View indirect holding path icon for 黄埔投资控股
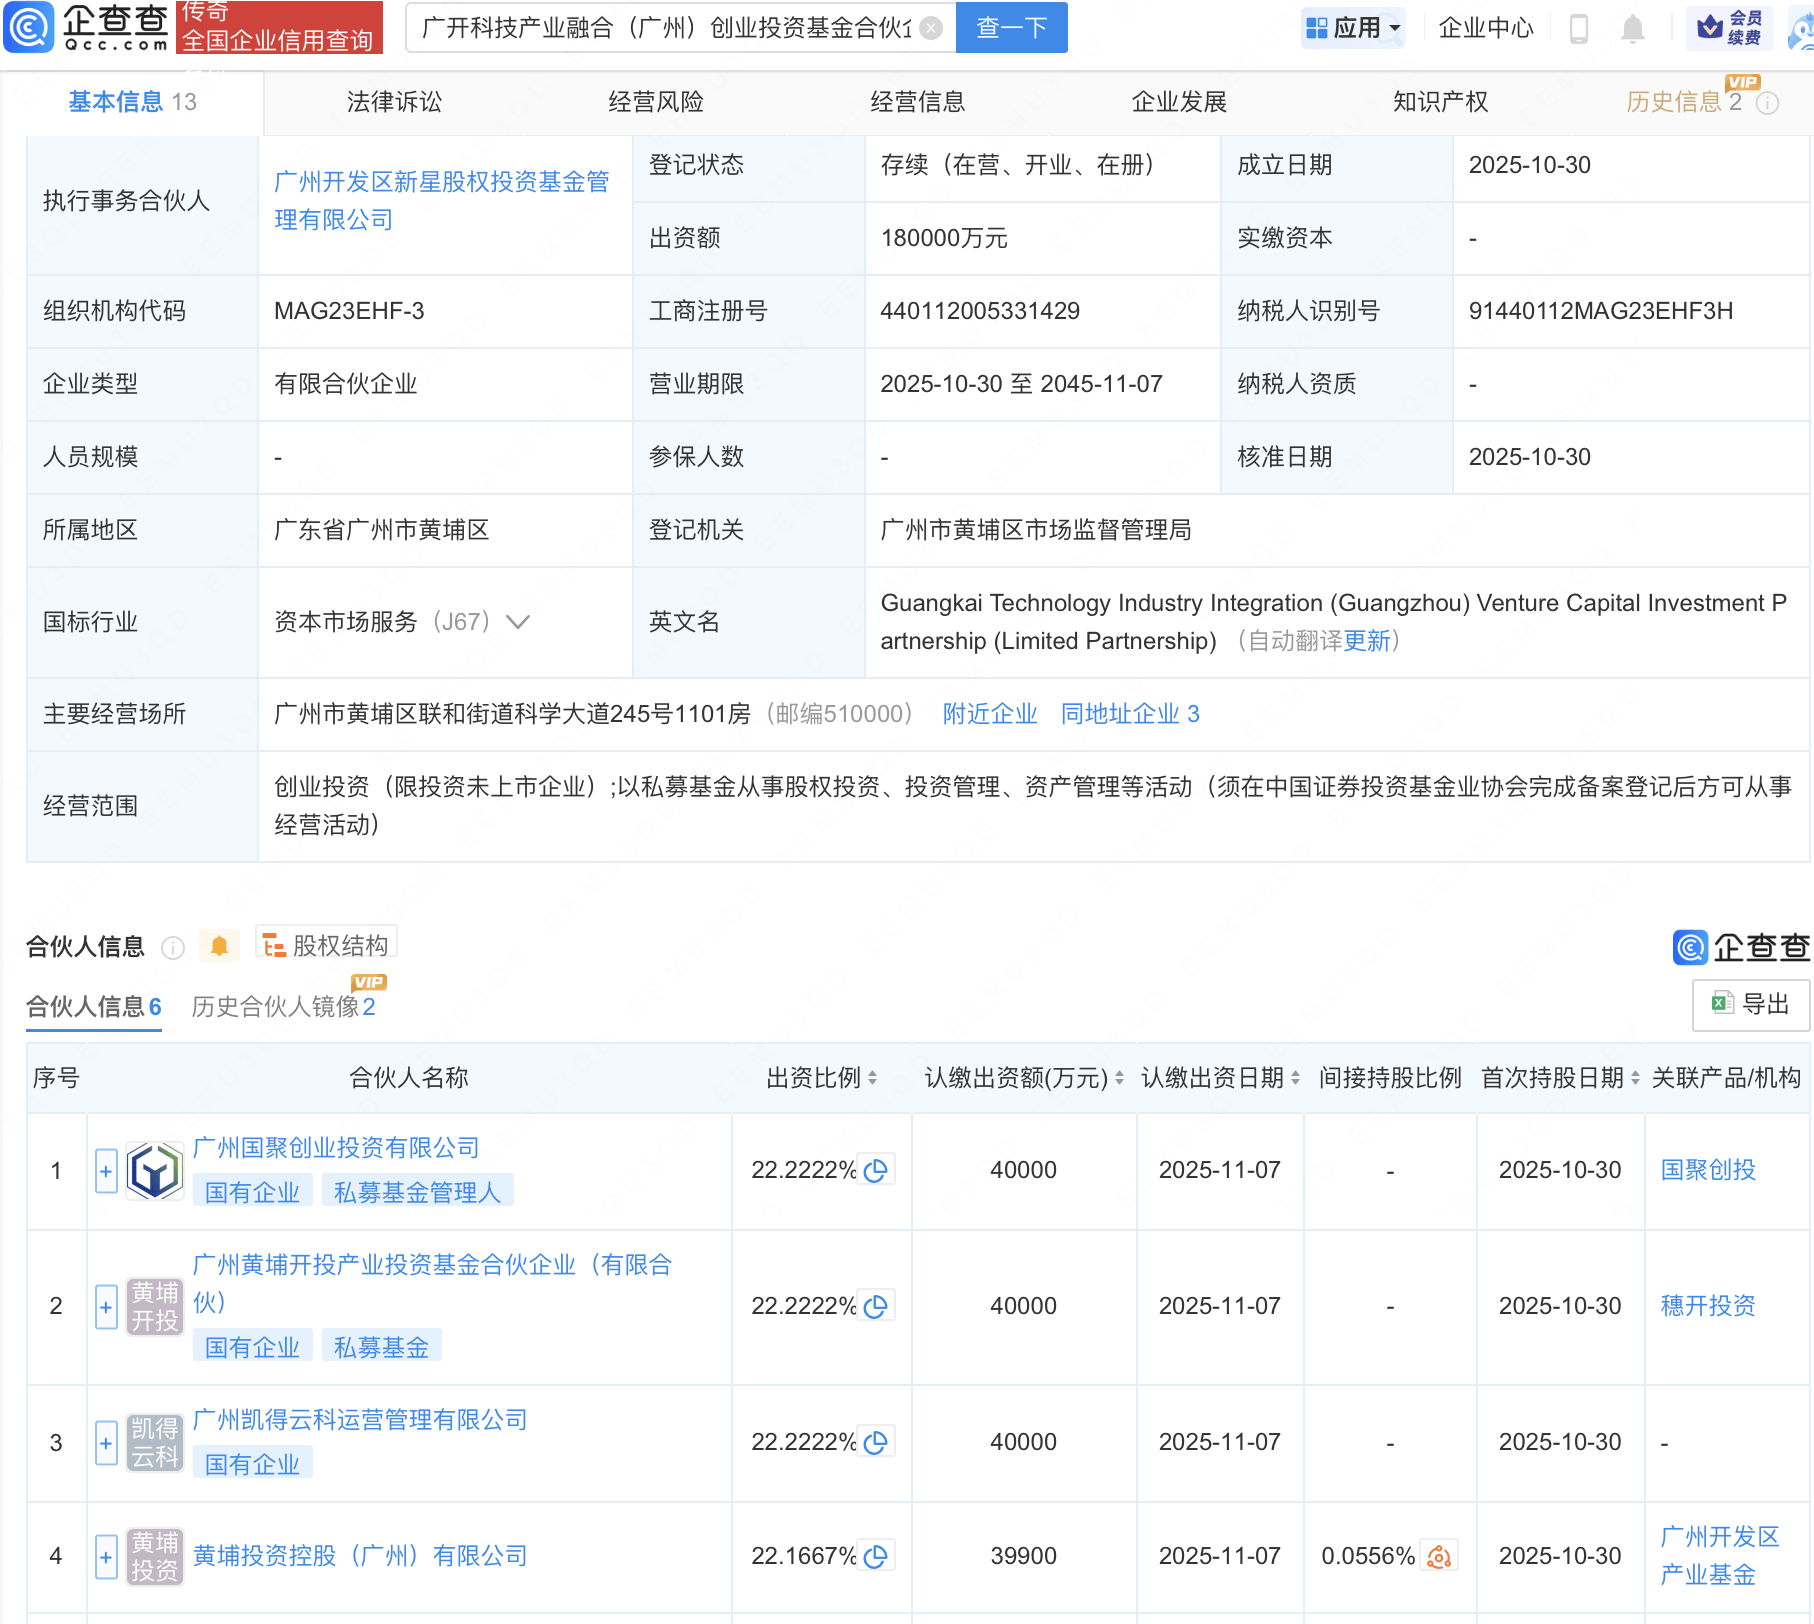Viewport: 1814px width, 1624px height. (1439, 1556)
